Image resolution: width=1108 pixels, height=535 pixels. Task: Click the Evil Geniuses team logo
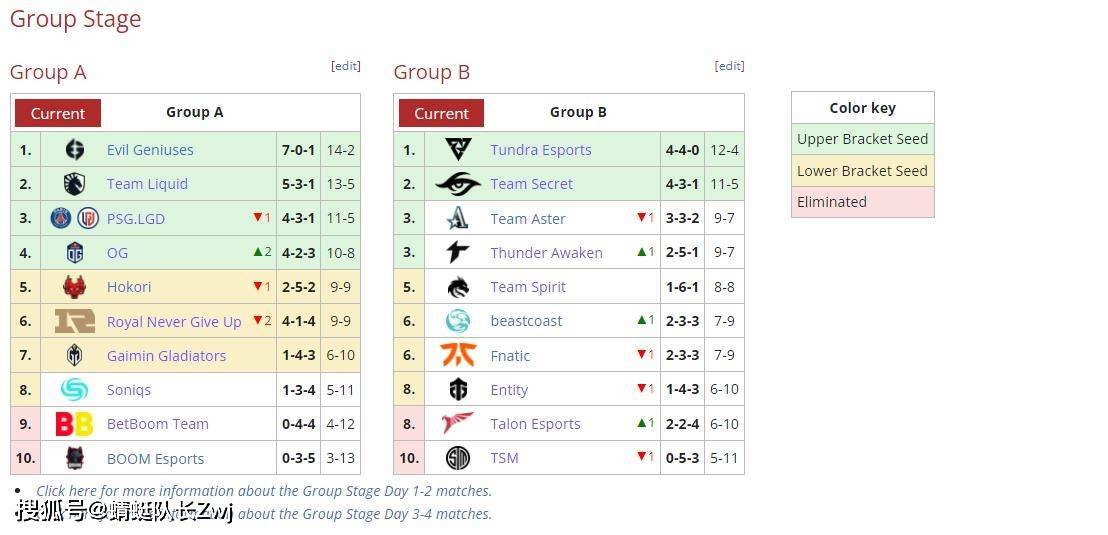tap(74, 150)
